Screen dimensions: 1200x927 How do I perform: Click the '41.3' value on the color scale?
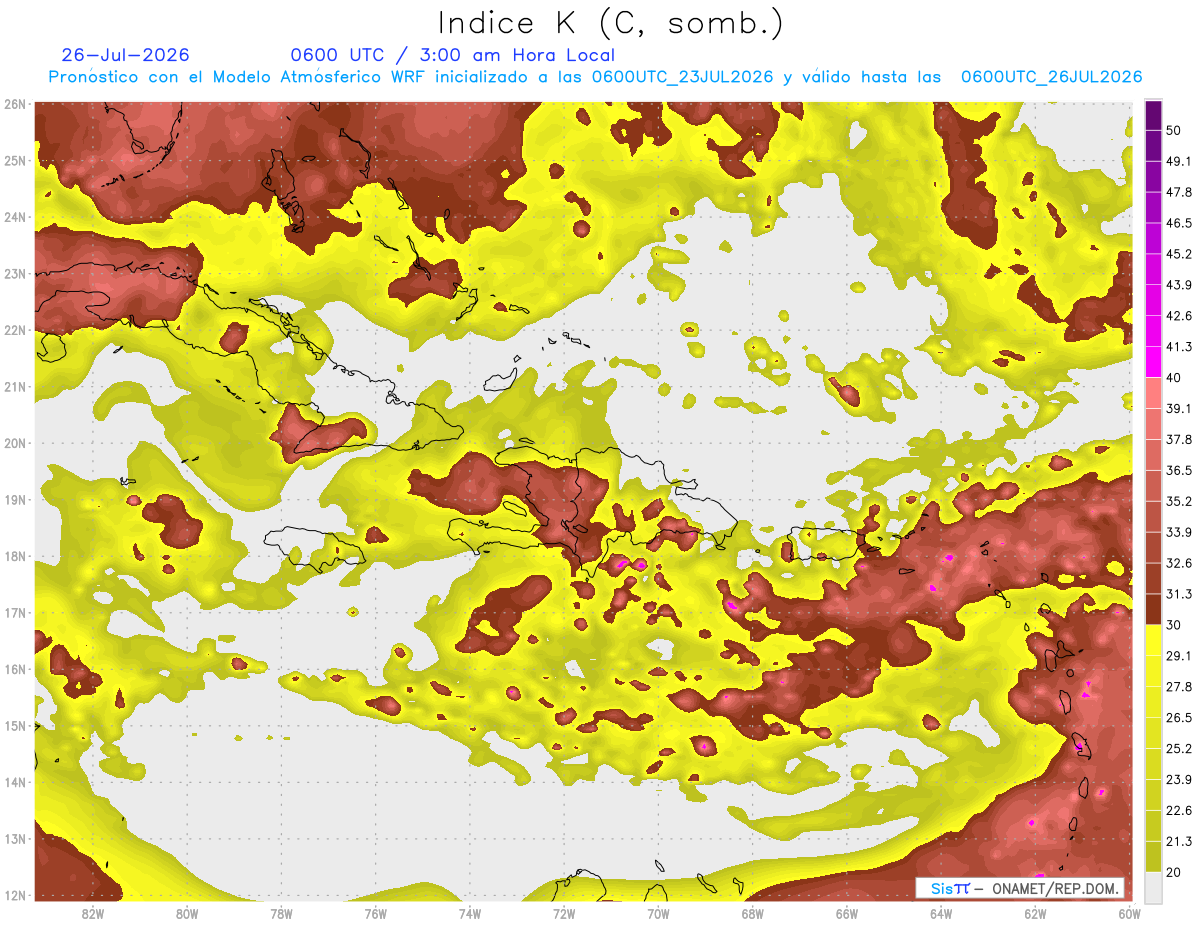[x=1180, y=347]
